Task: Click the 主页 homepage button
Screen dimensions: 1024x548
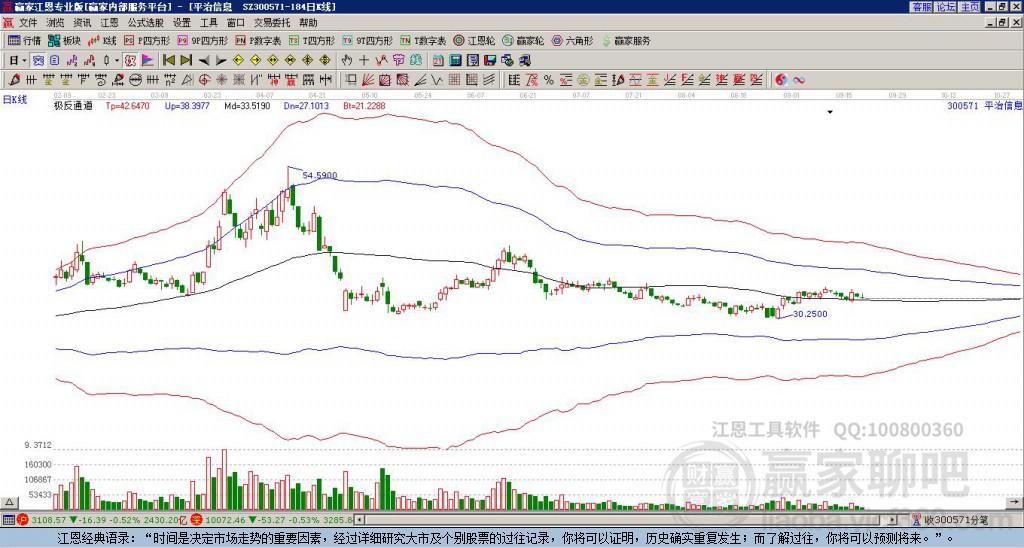Action: tap(969, 7)
